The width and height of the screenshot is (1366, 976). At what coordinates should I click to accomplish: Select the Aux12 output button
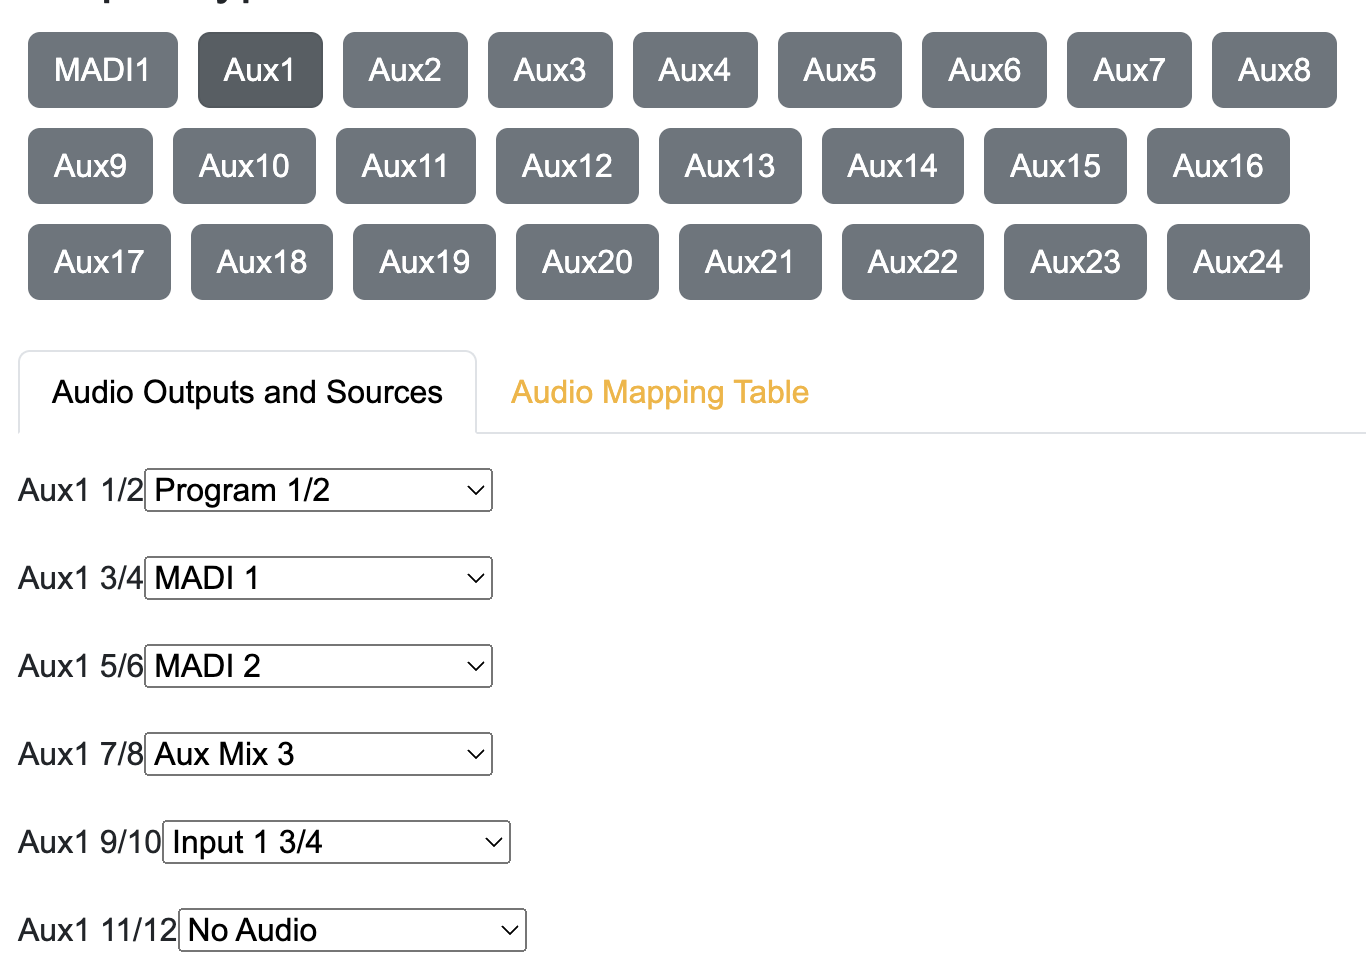(567, 166)
